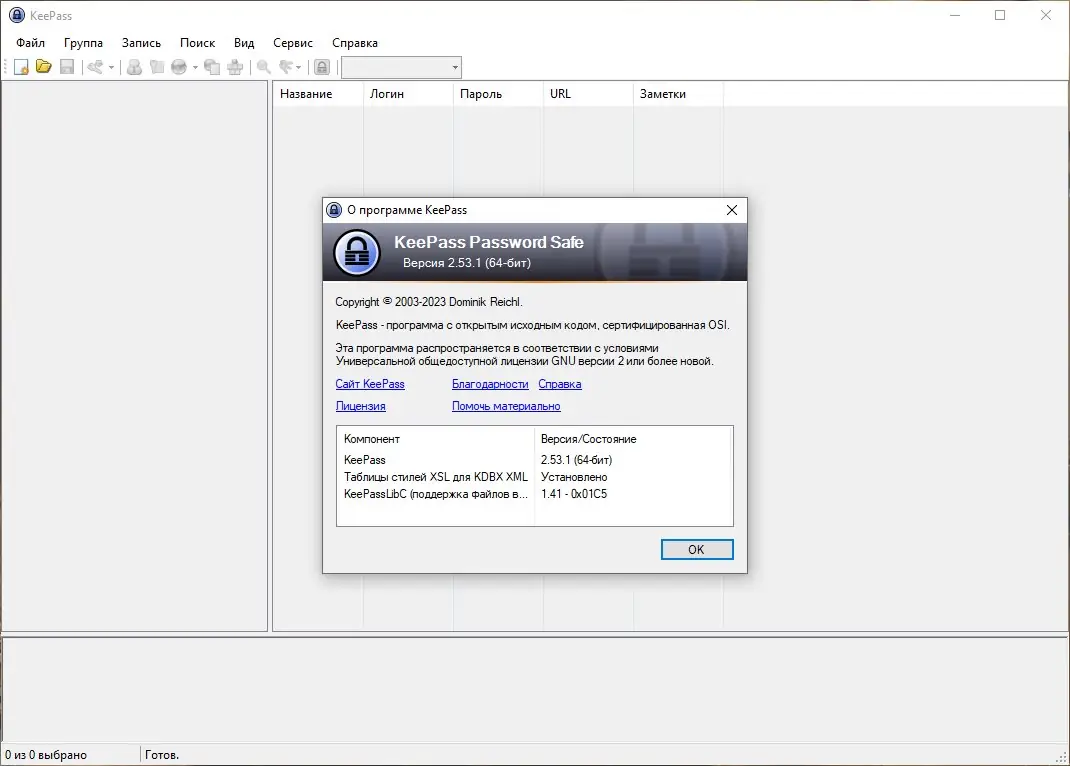This screenshot has width=1070, height=766.
Task: Click the Copy password toolbar icon
Action: [157, 67]
